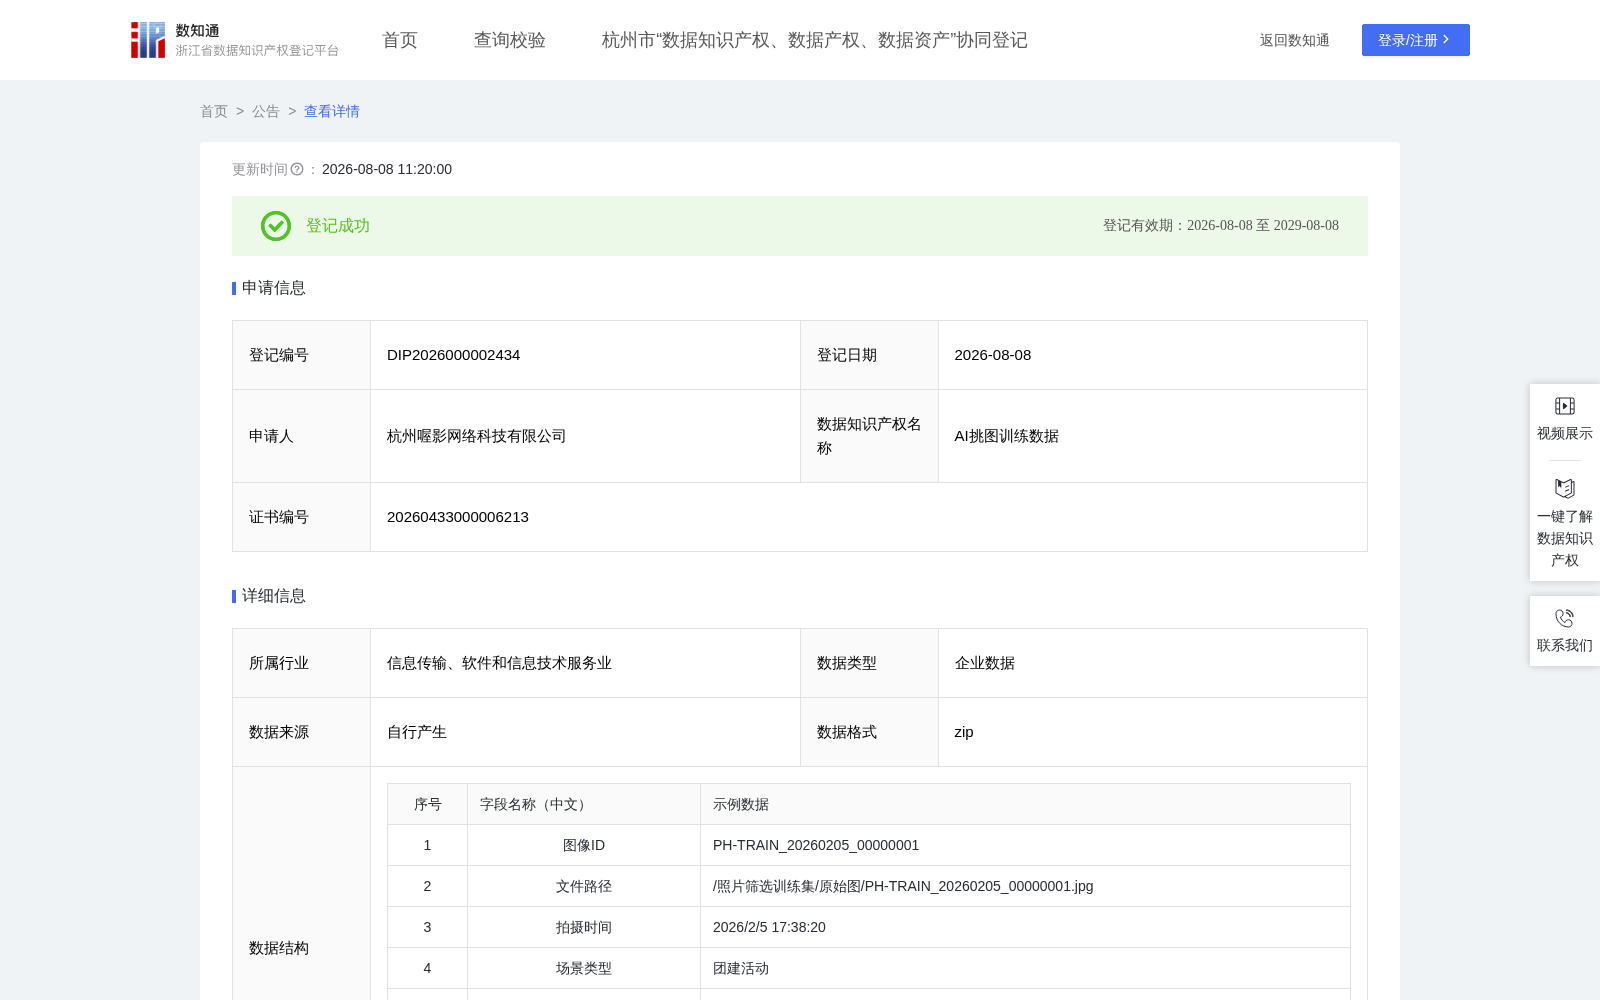
Task: Select the /照片筛选训练集/原始图 path value
Action: point(903,886)
